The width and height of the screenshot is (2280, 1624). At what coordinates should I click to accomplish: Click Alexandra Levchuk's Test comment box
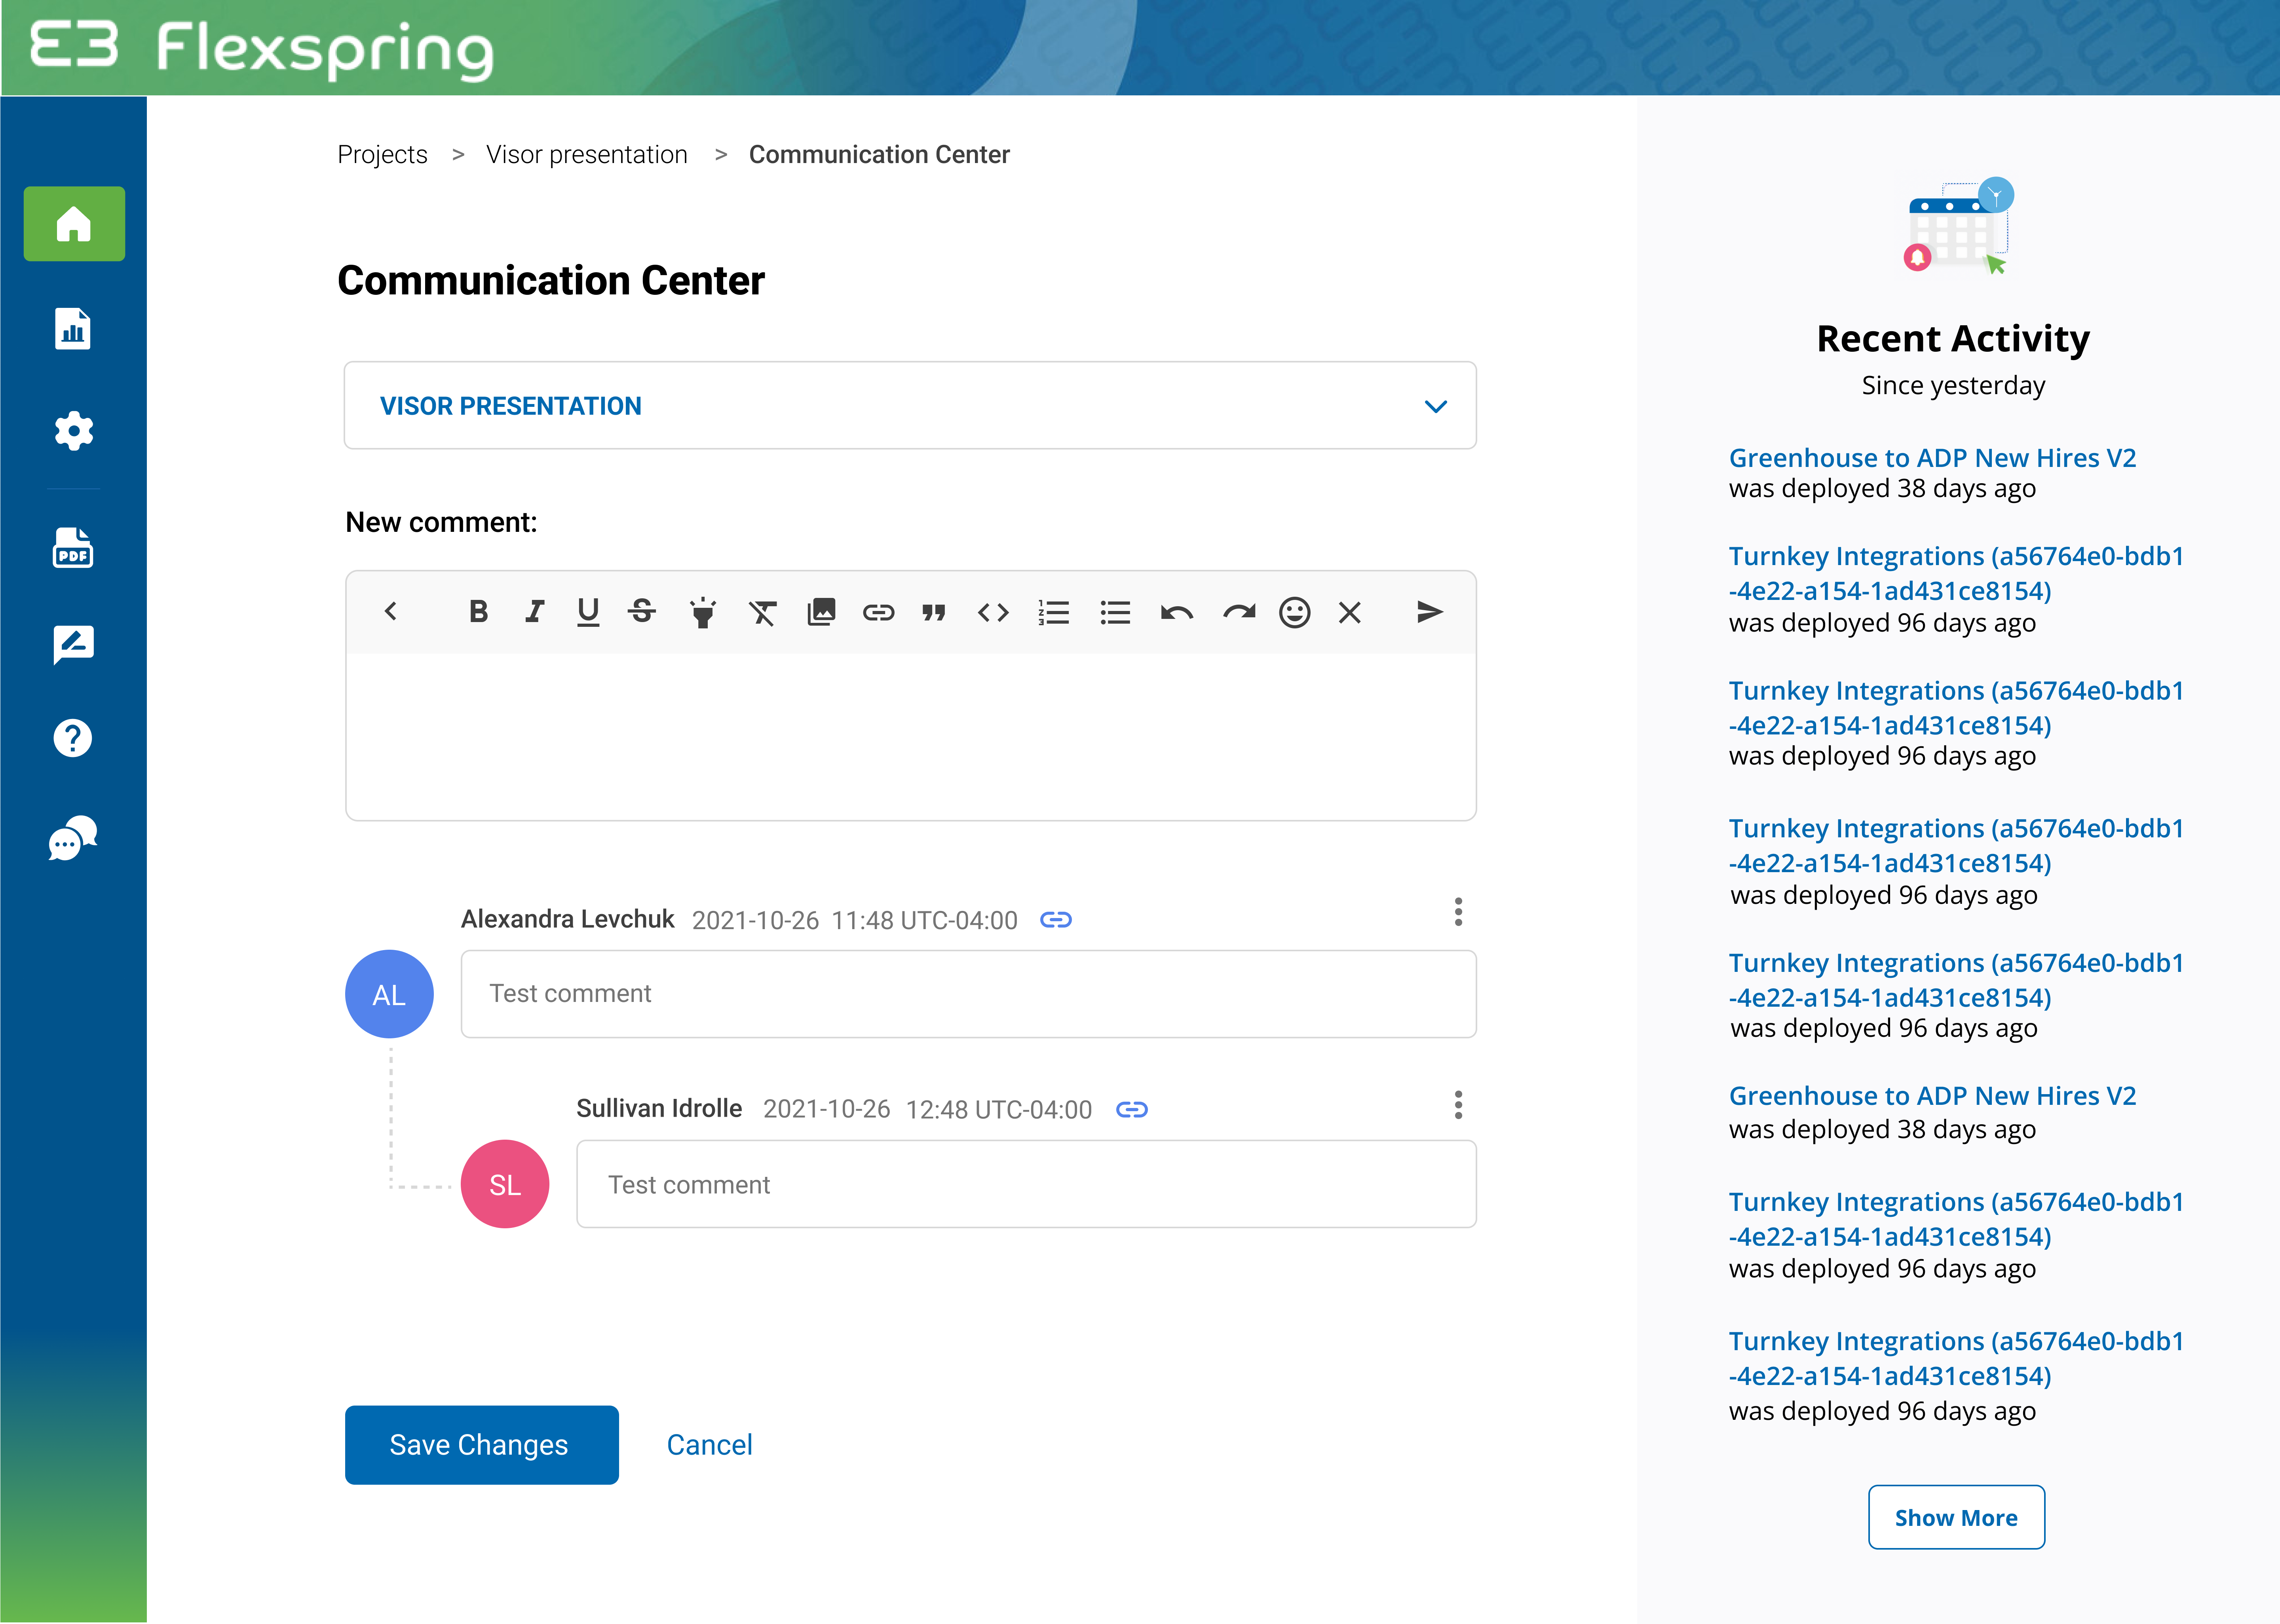pyautogui.click(x=968, y=994)
